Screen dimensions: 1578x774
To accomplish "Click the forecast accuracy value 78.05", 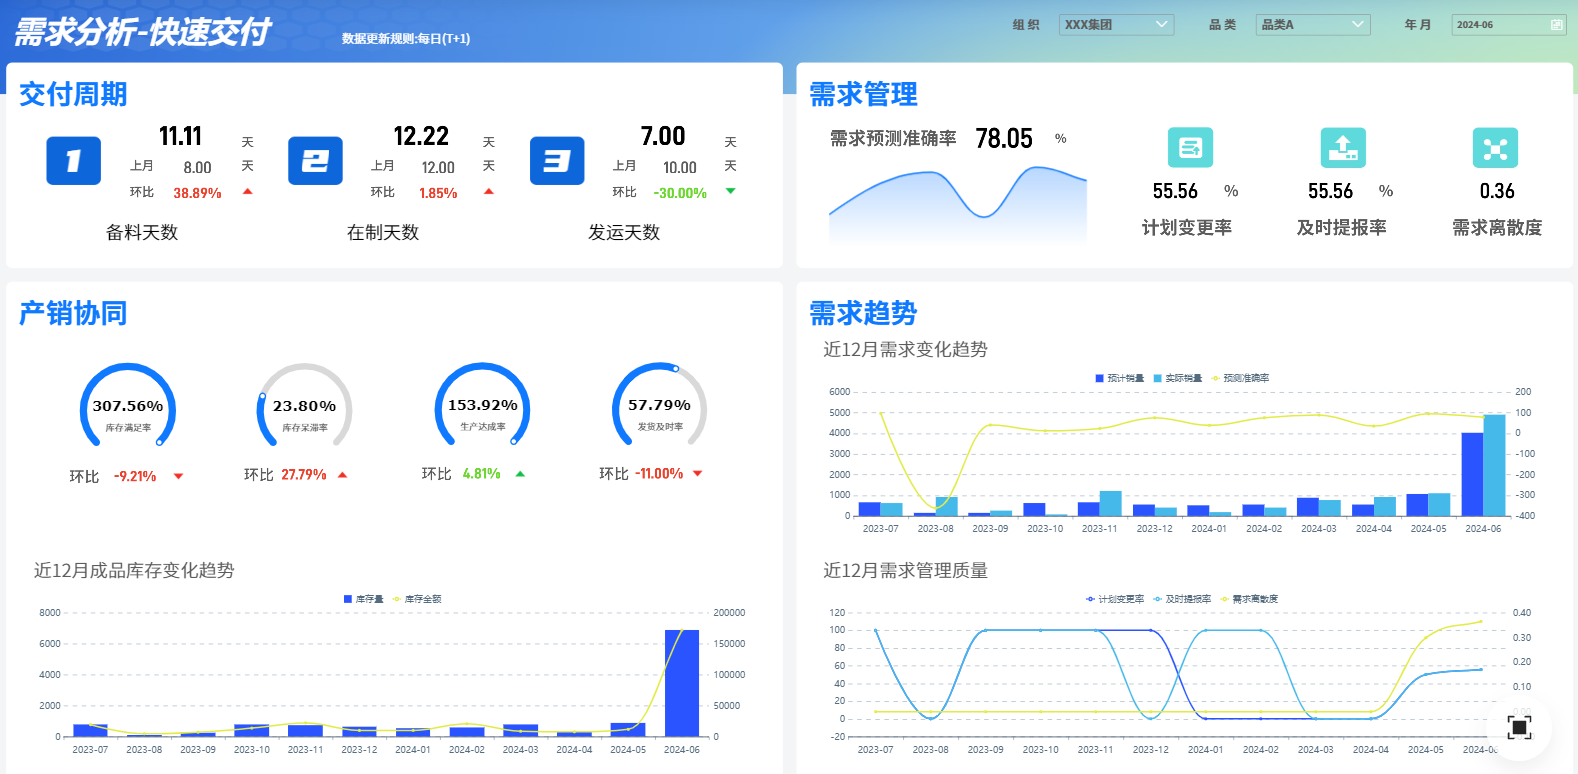I will coord(1004,138).
